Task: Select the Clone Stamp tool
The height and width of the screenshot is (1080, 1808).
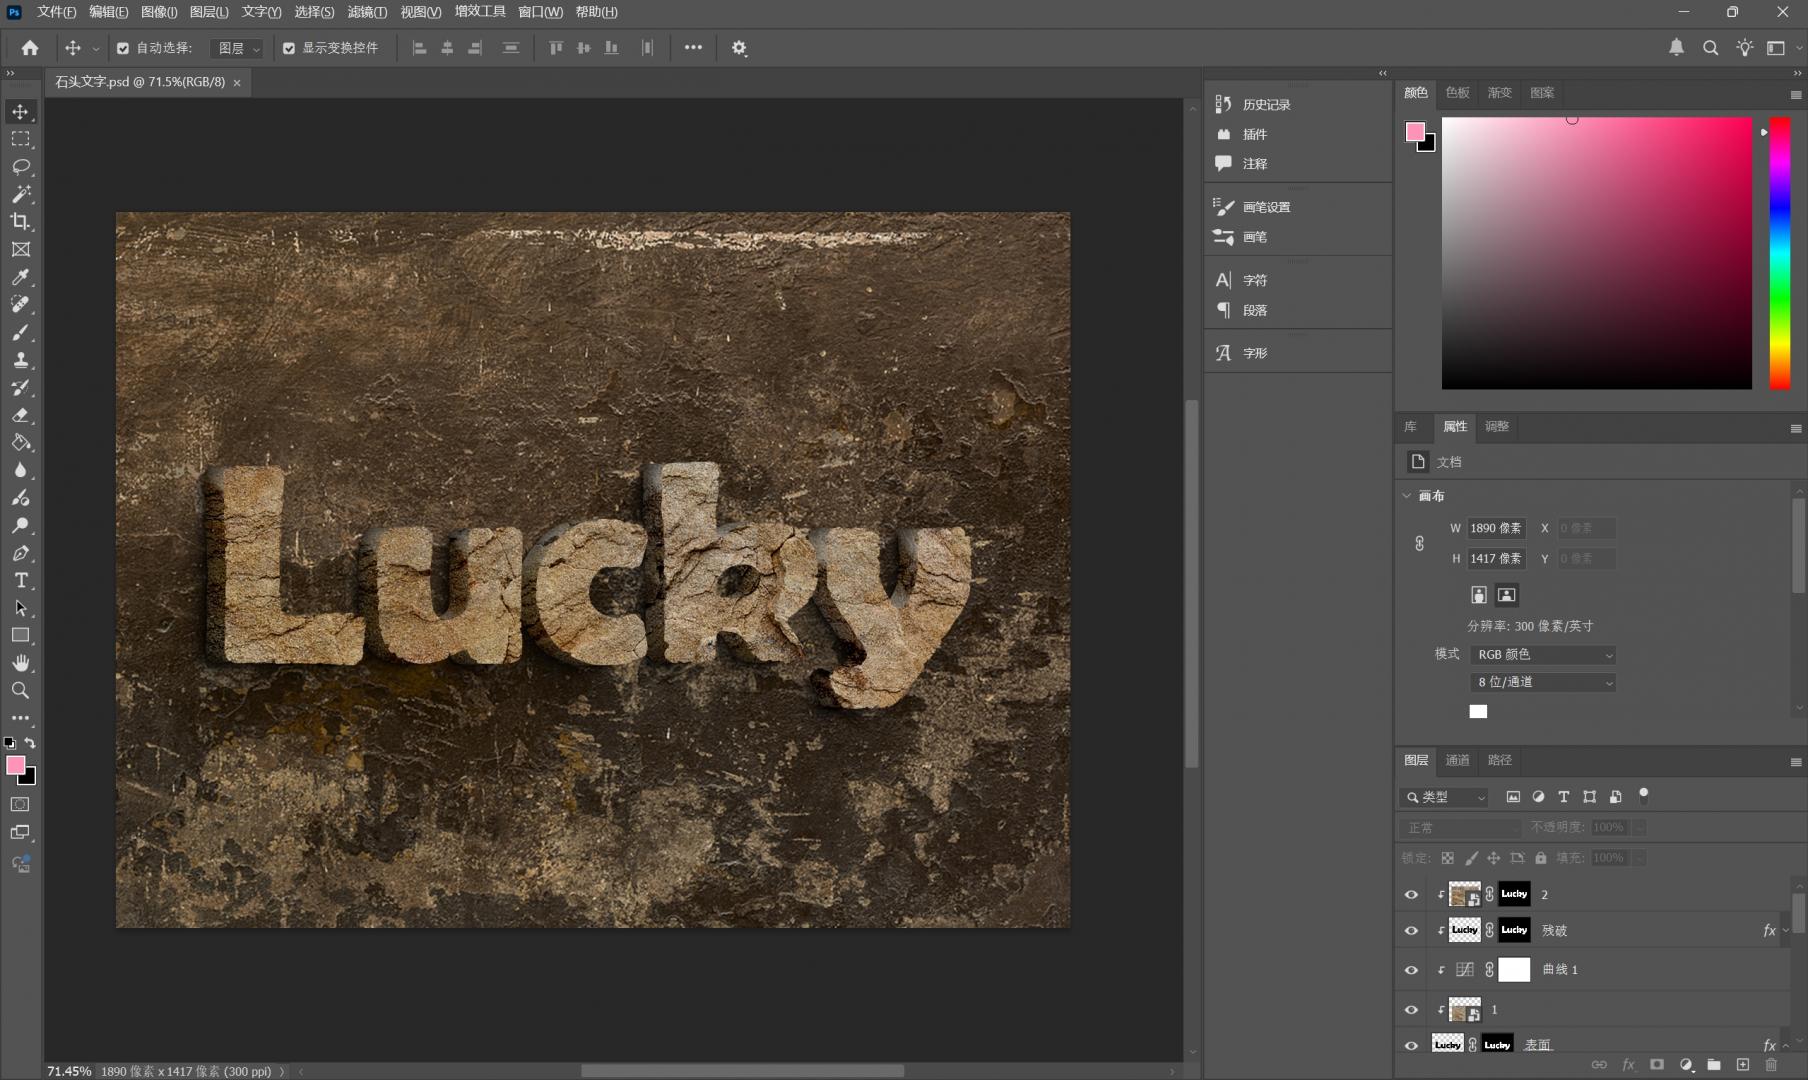Action: tap(20, 360)
